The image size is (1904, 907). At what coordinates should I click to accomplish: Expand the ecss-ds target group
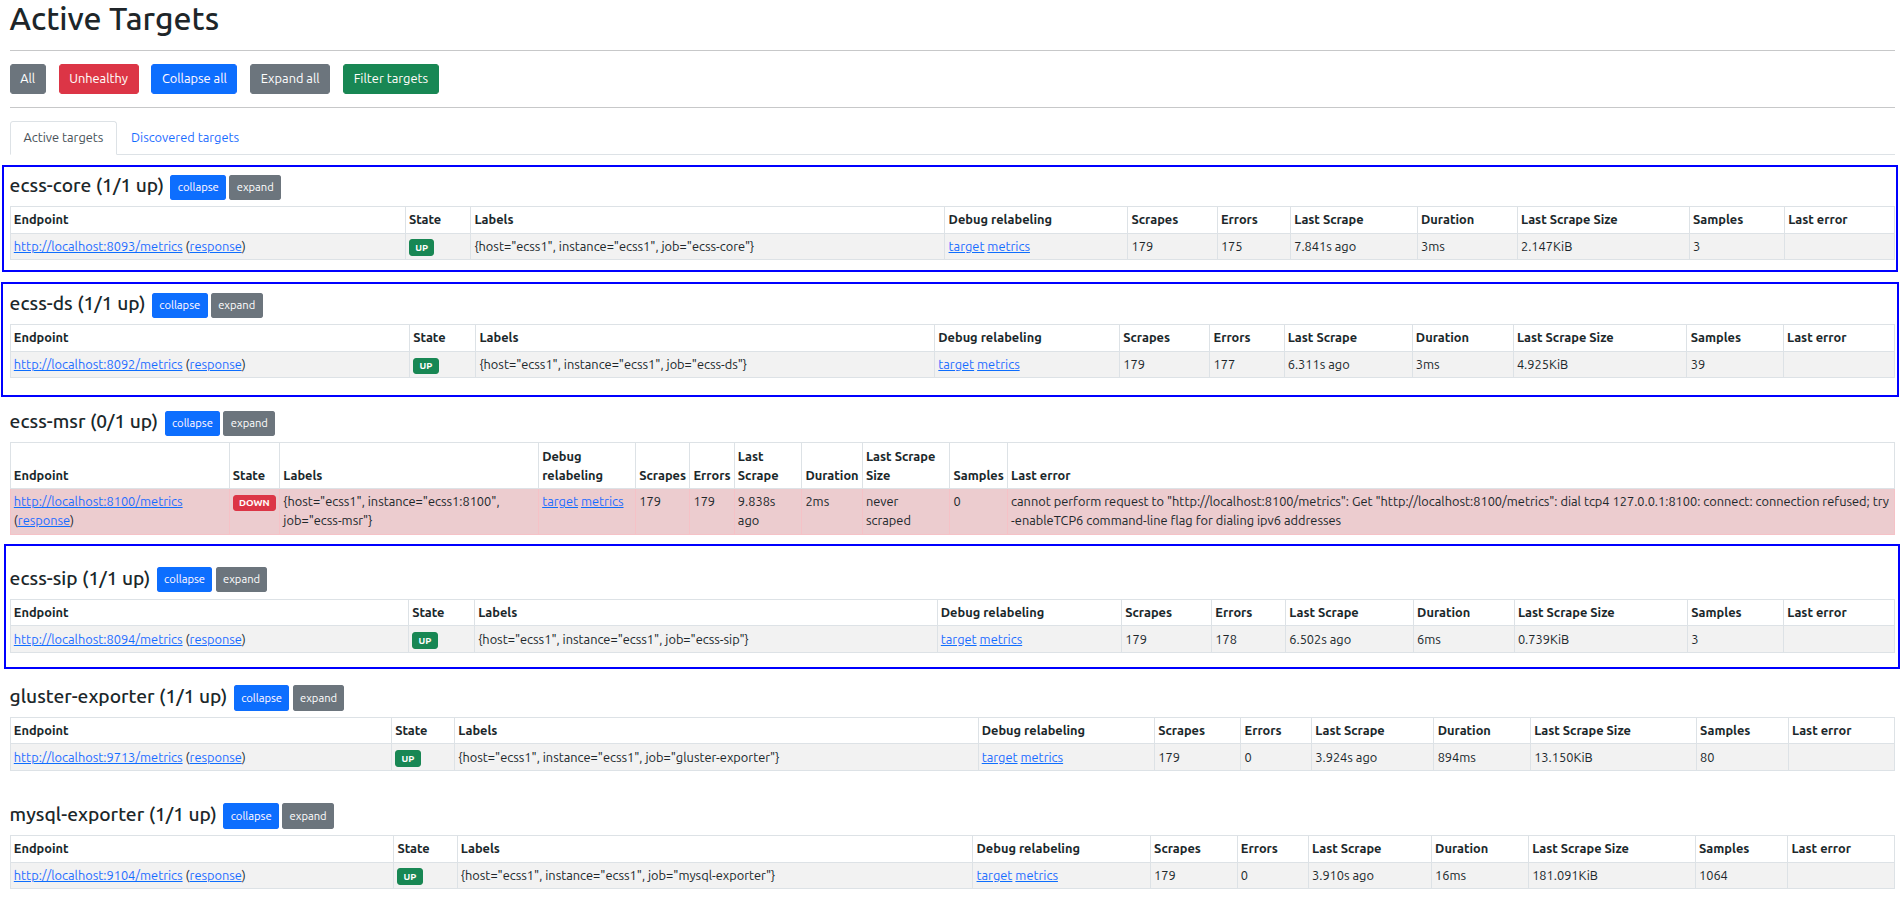[237, 306]
